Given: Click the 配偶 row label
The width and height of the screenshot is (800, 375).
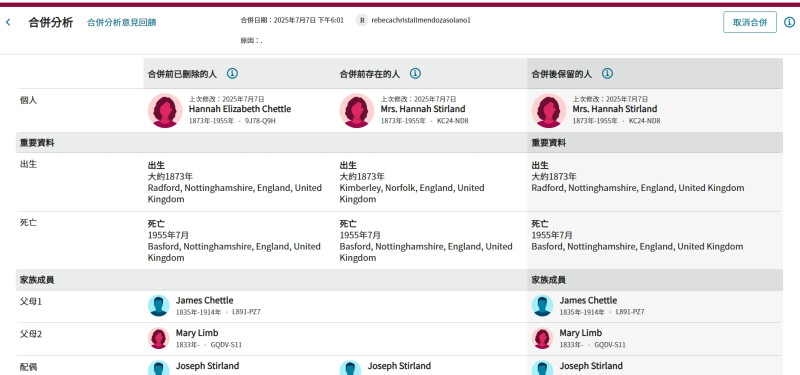Looking at the screenshot, I should tap(29, 367).
